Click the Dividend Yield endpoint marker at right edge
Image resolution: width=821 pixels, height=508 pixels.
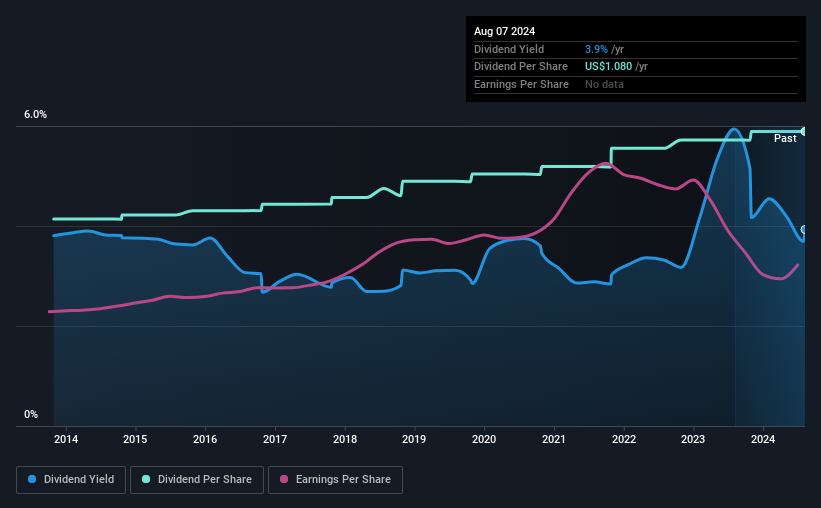(803, 229)
